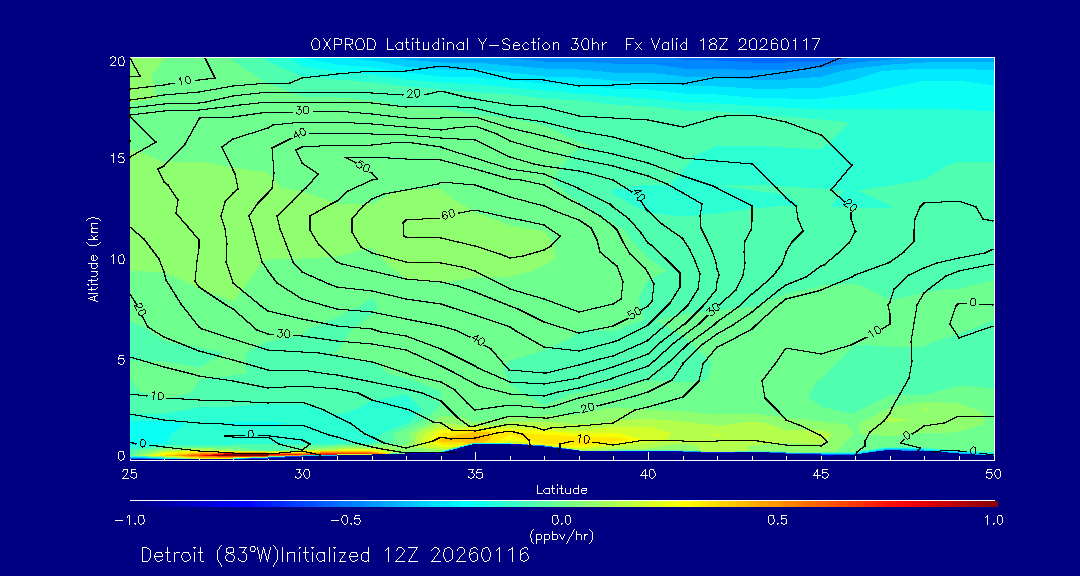Click the (ppbv/hr) units label
This screenshot has width=1080, height=576.
(561, 535)
